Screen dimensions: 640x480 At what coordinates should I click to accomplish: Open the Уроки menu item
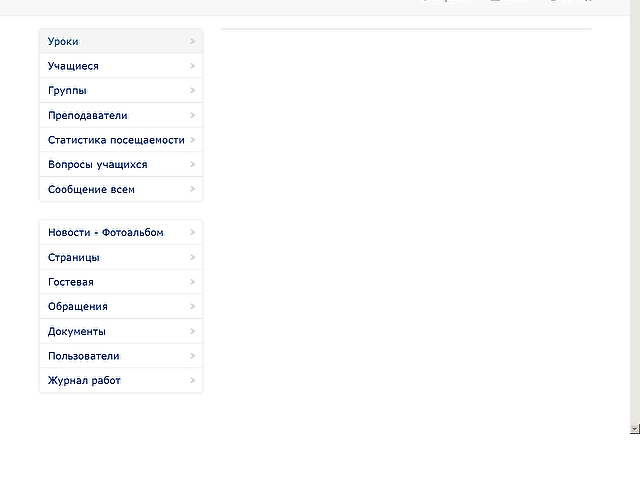63,42
